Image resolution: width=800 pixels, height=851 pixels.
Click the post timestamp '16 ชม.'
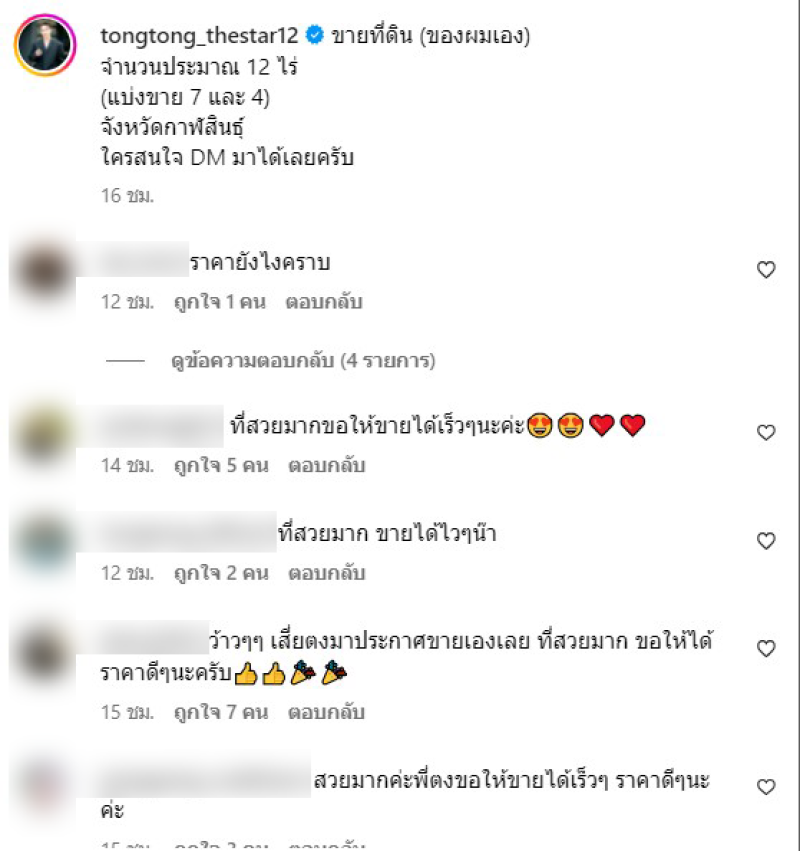[x=128, y=196]
